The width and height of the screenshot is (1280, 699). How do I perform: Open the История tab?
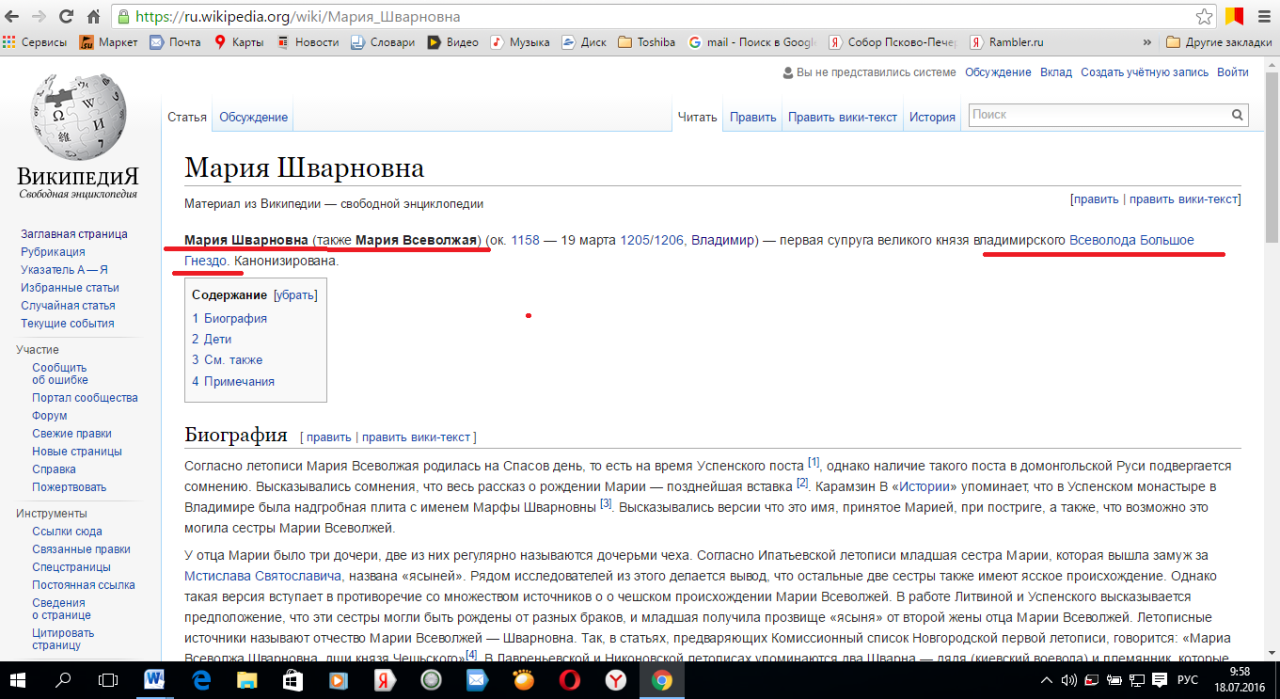click(932, 118)
